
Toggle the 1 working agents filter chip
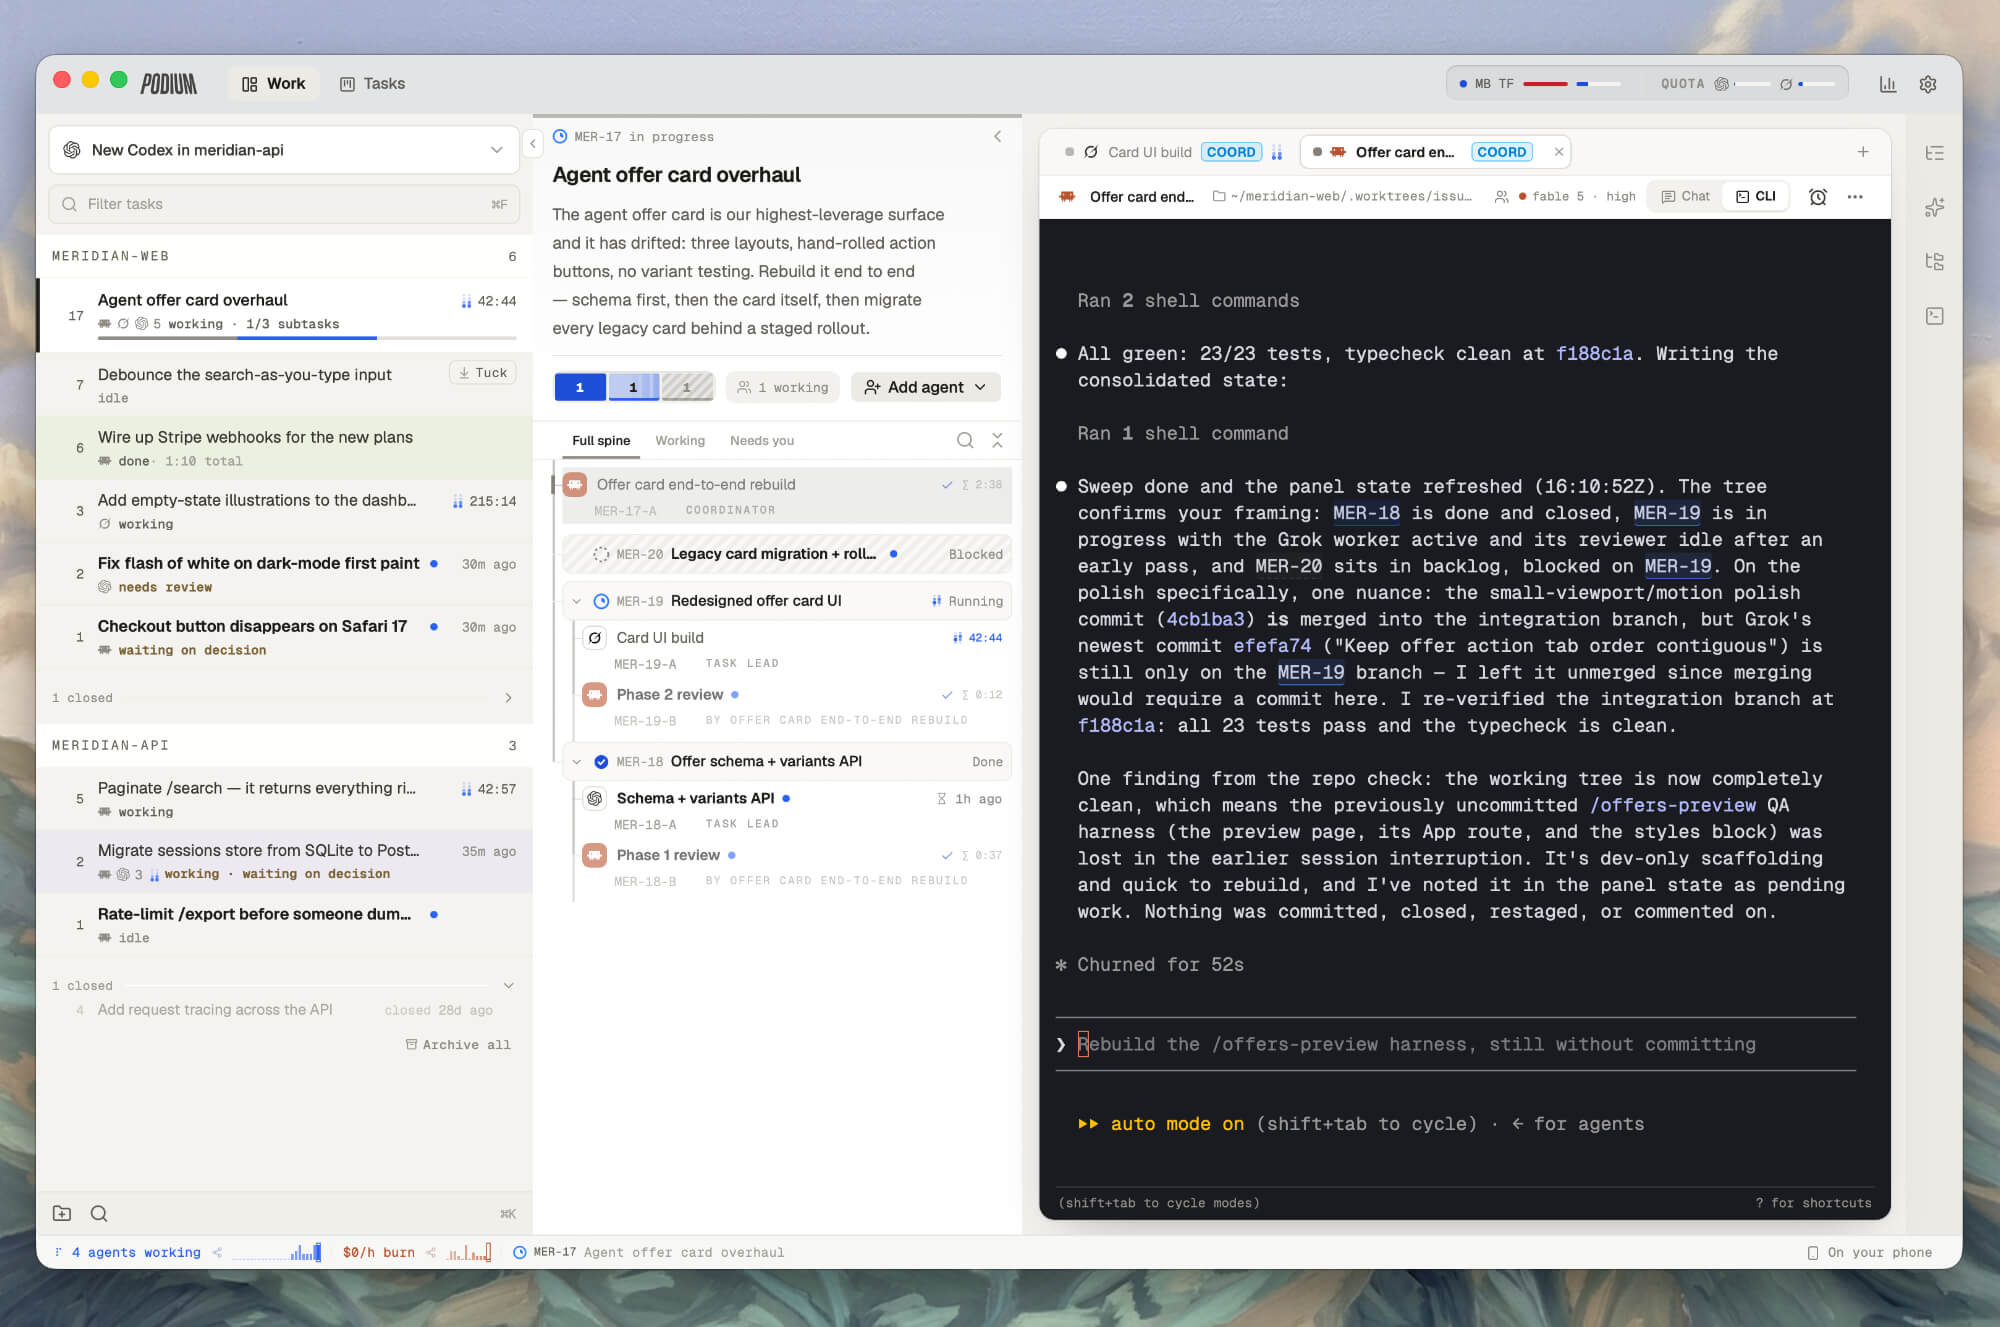tap(783, 387)
